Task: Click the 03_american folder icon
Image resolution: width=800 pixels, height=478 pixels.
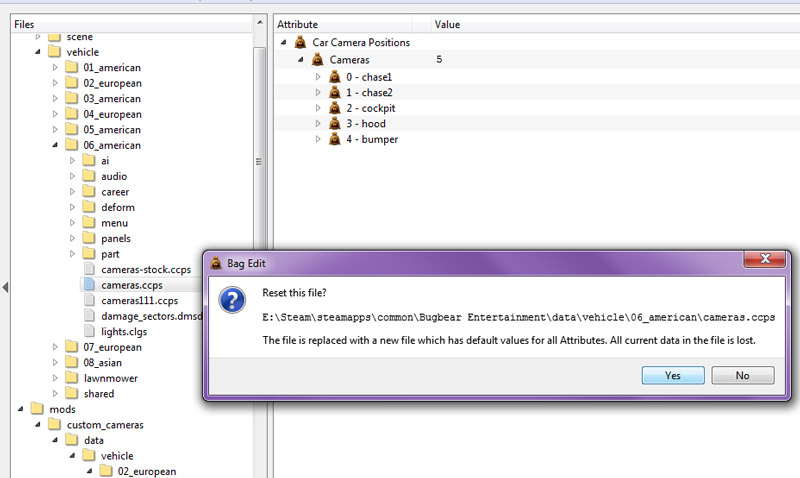Action: click(72, 98)
